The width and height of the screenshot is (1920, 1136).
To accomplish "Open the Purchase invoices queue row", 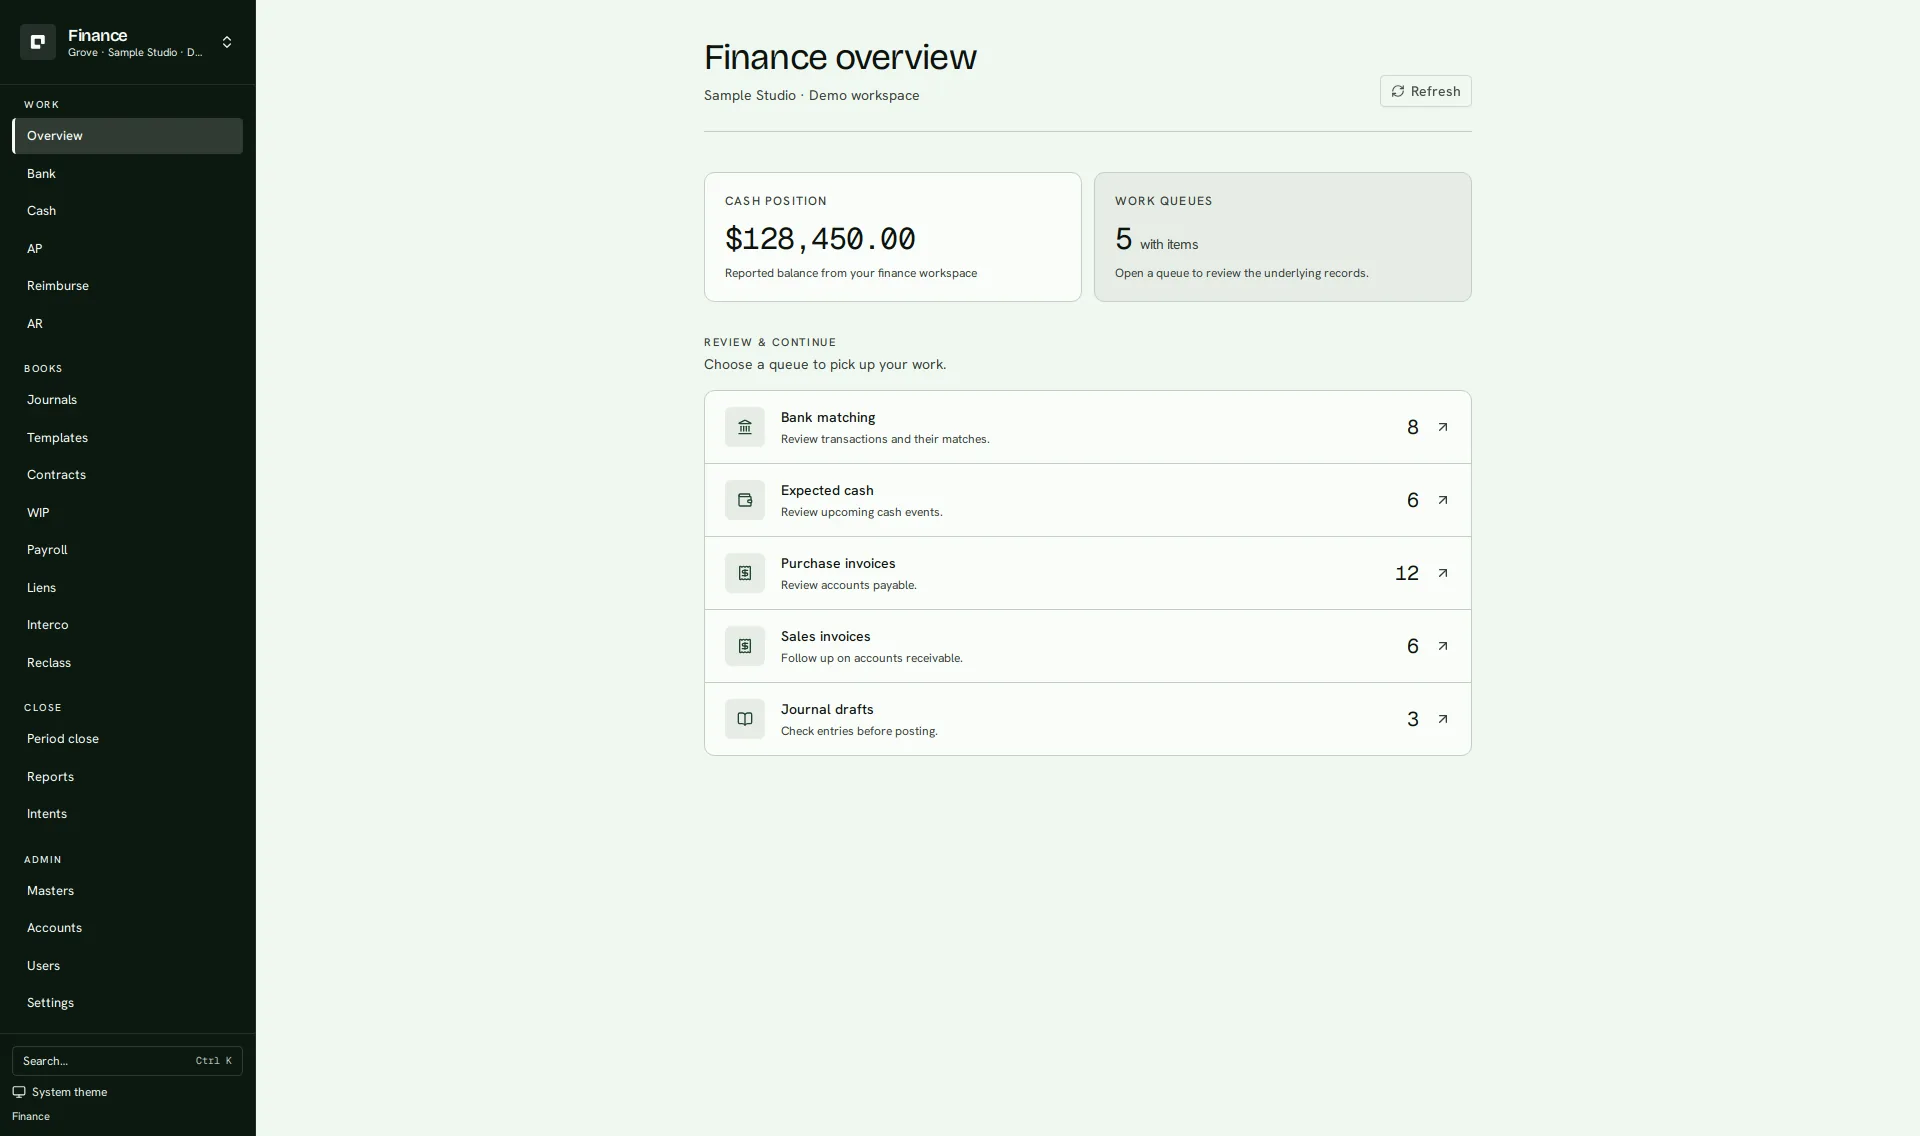I will point(1087,573).
